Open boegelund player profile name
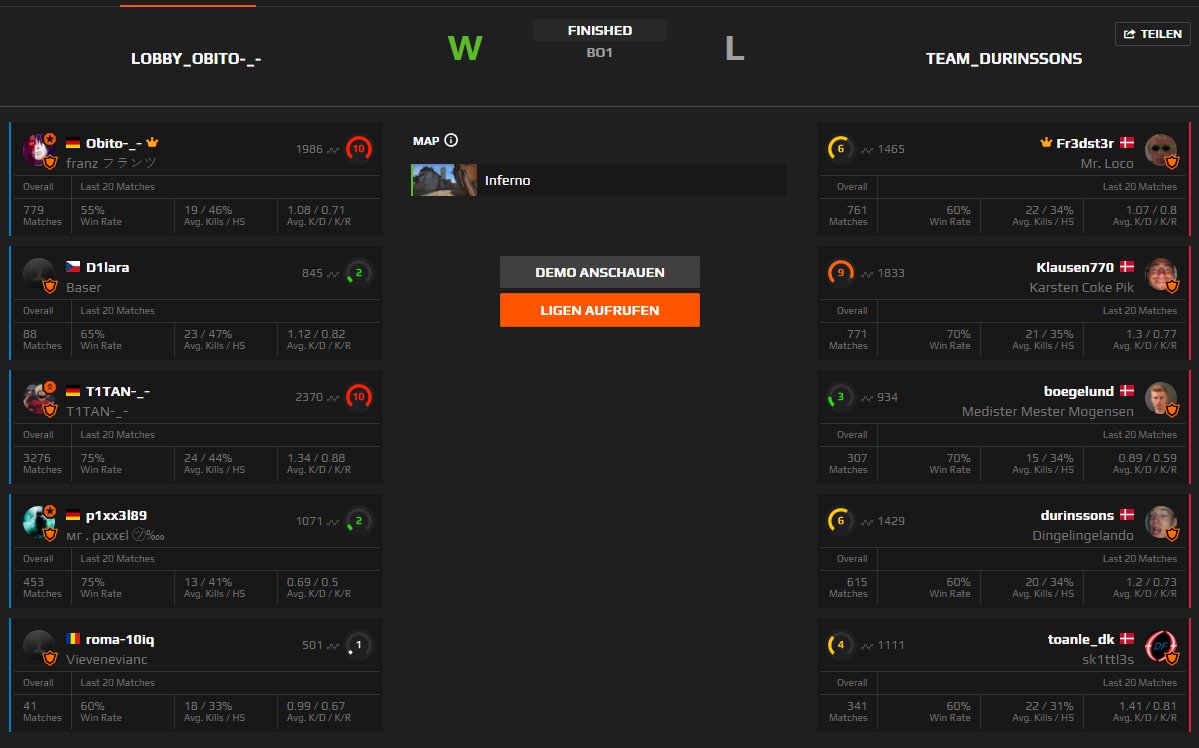Image resolution: width=1199 pixels, height=748 pixels. pos(1079,391)
